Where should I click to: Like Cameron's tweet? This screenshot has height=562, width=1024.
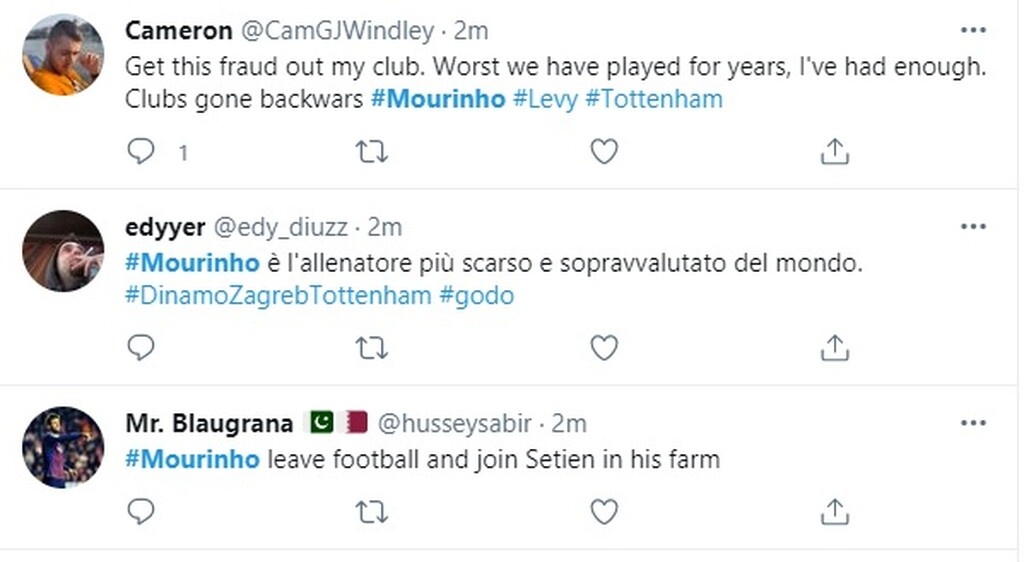603,152
